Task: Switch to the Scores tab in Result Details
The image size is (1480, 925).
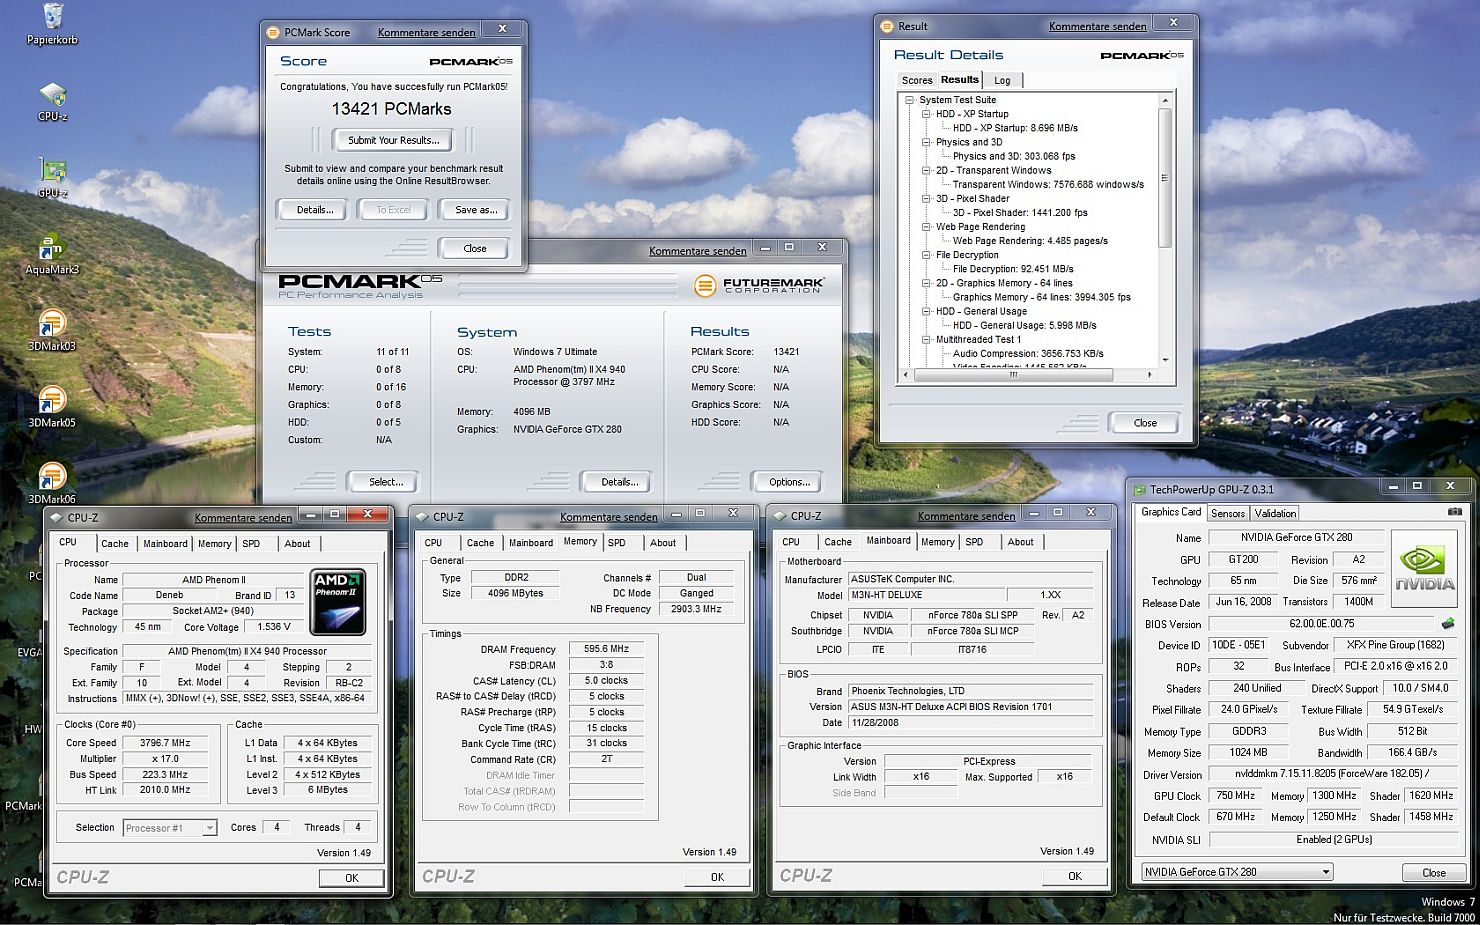Action: [916, 81]
